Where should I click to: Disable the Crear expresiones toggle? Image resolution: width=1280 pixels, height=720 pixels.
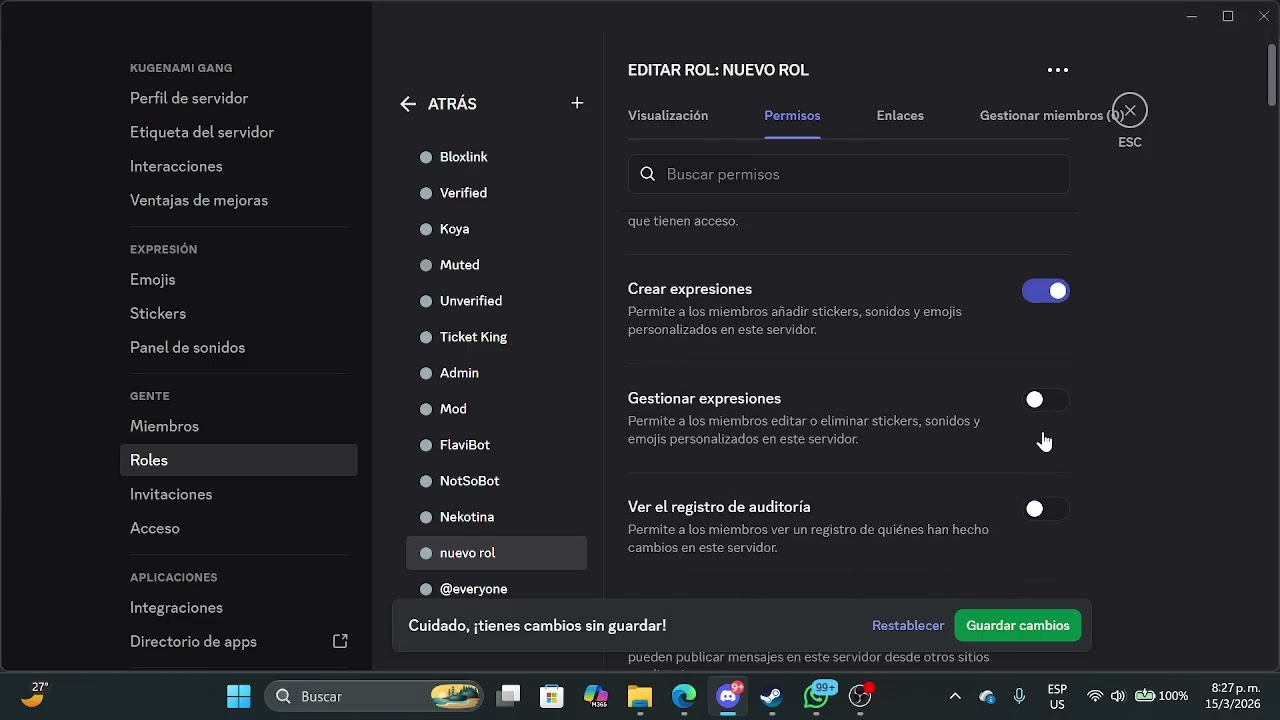[x=1046, y=291]
